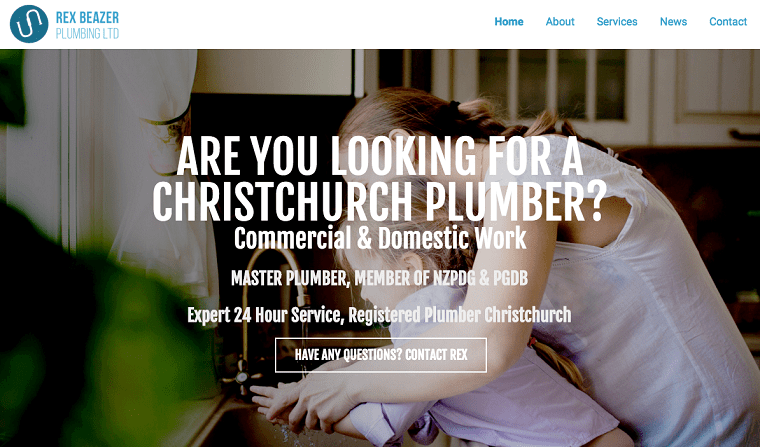Open the Services menu item
Viewport: 760px width, 447px height.
pyautogui.click(x=617, y=22)
